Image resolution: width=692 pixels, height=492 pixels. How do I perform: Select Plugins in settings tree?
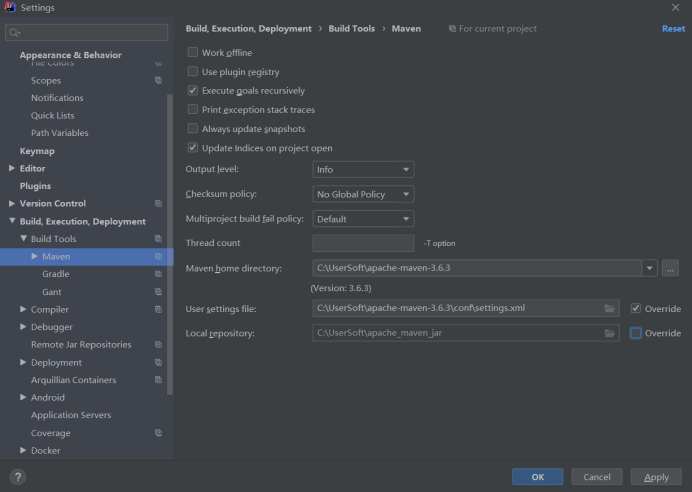[35, 186]
